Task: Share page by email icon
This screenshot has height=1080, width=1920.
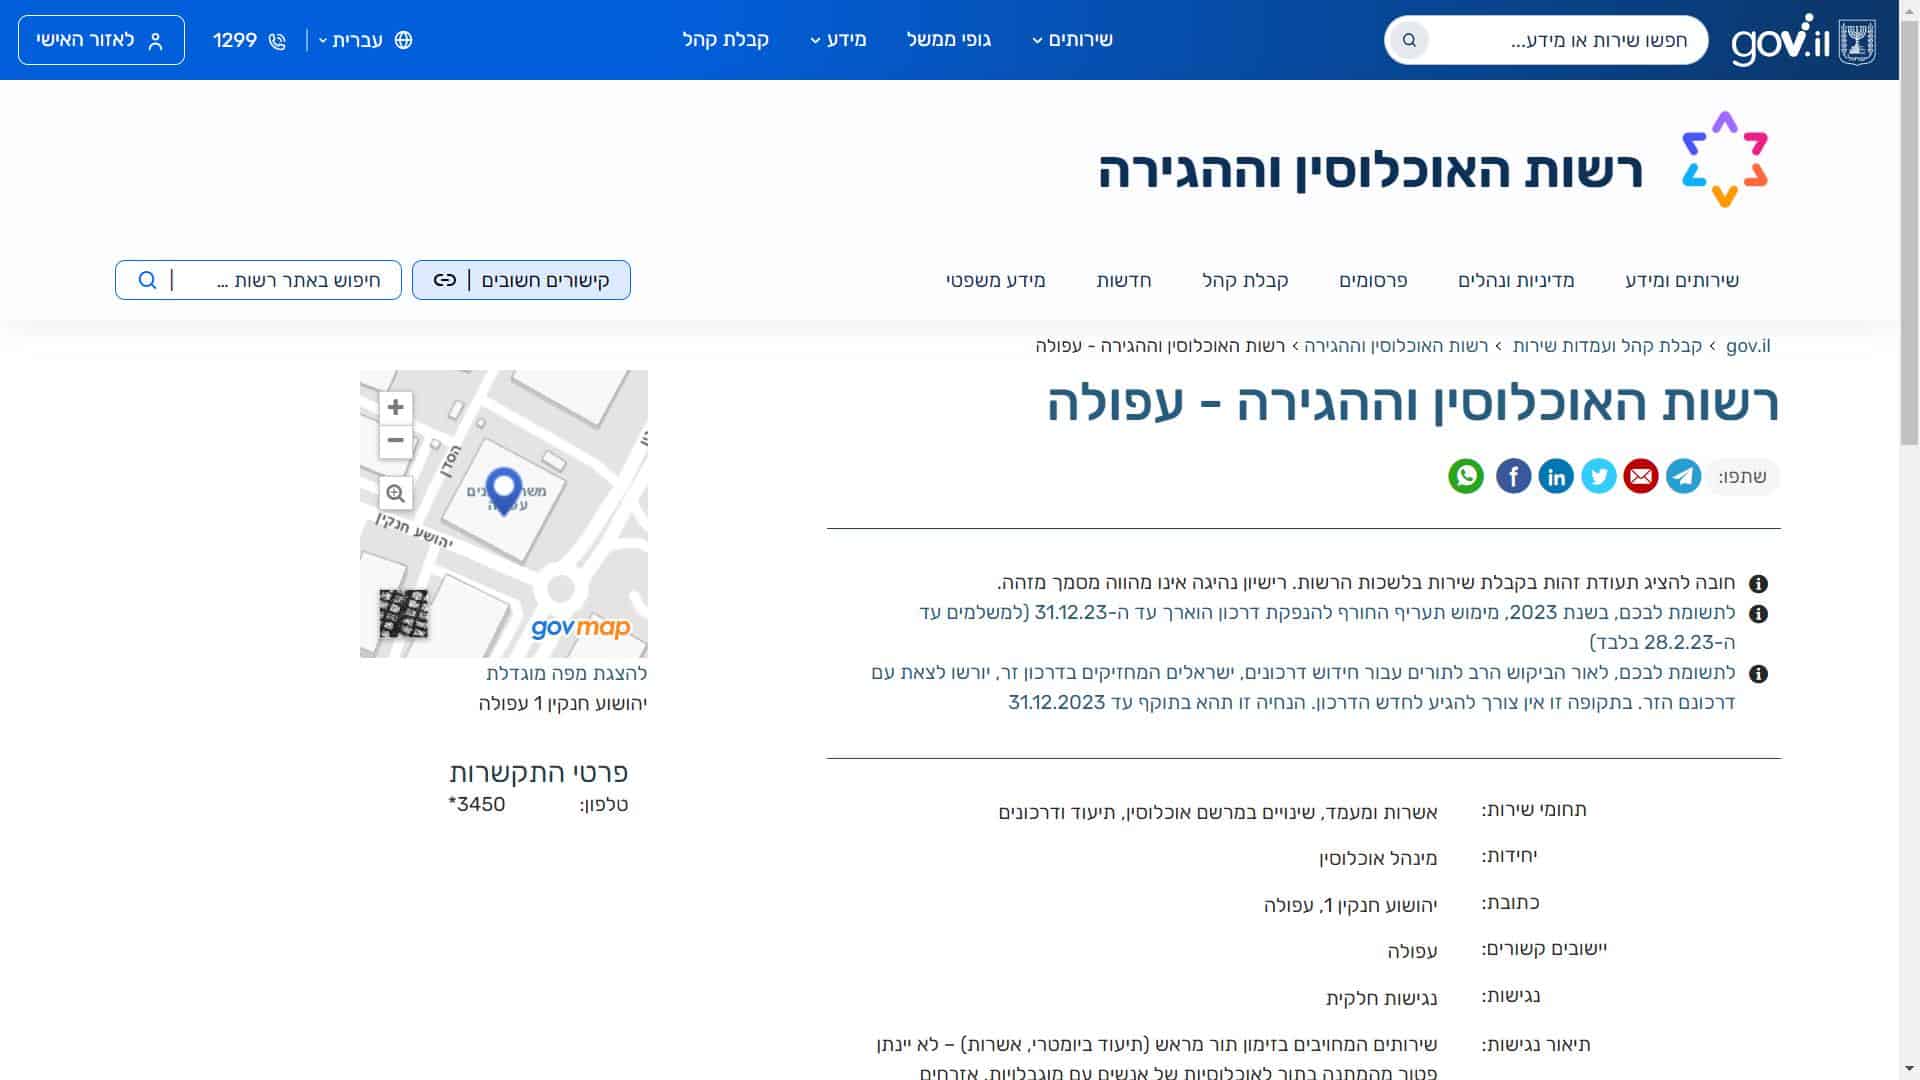Action: (1641, 476)
